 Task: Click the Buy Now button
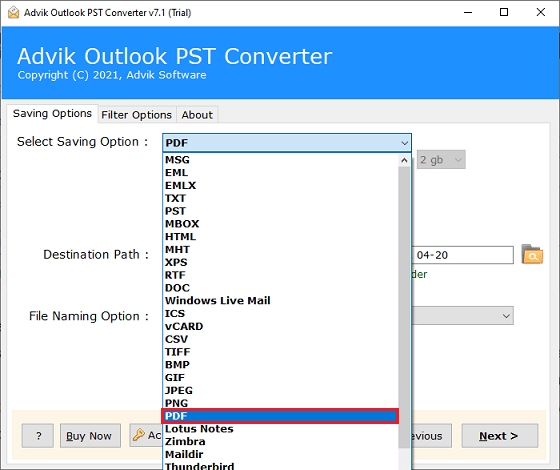[90, 436]
